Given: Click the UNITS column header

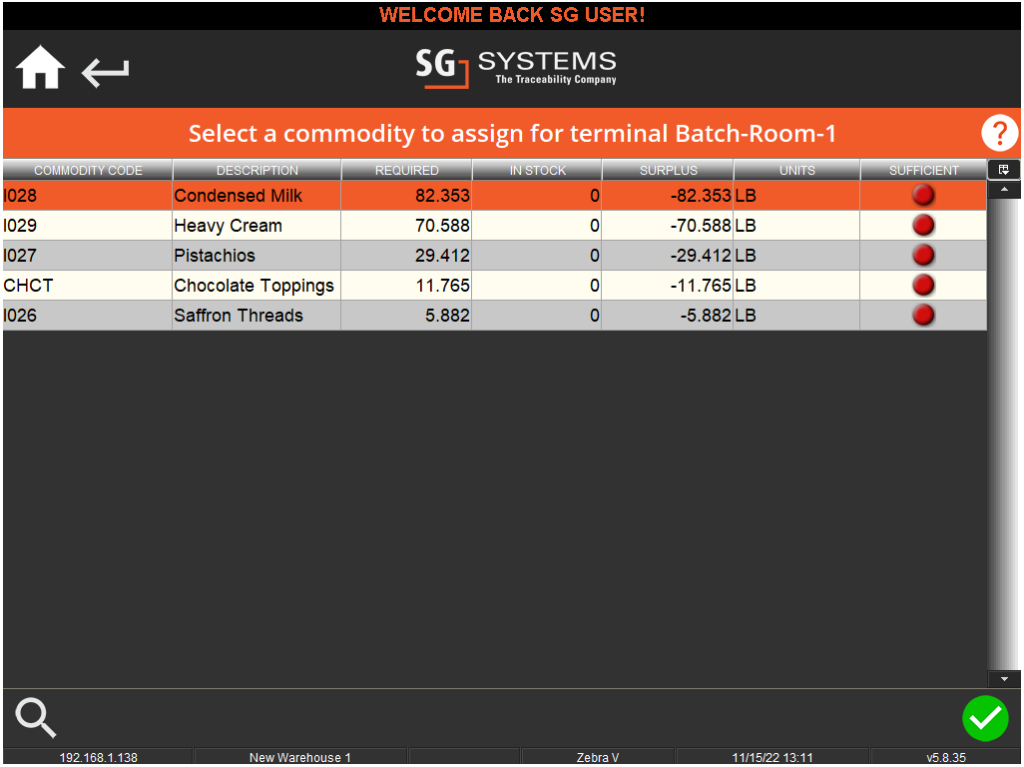Looking at the screenshot, I should [796, 170].
